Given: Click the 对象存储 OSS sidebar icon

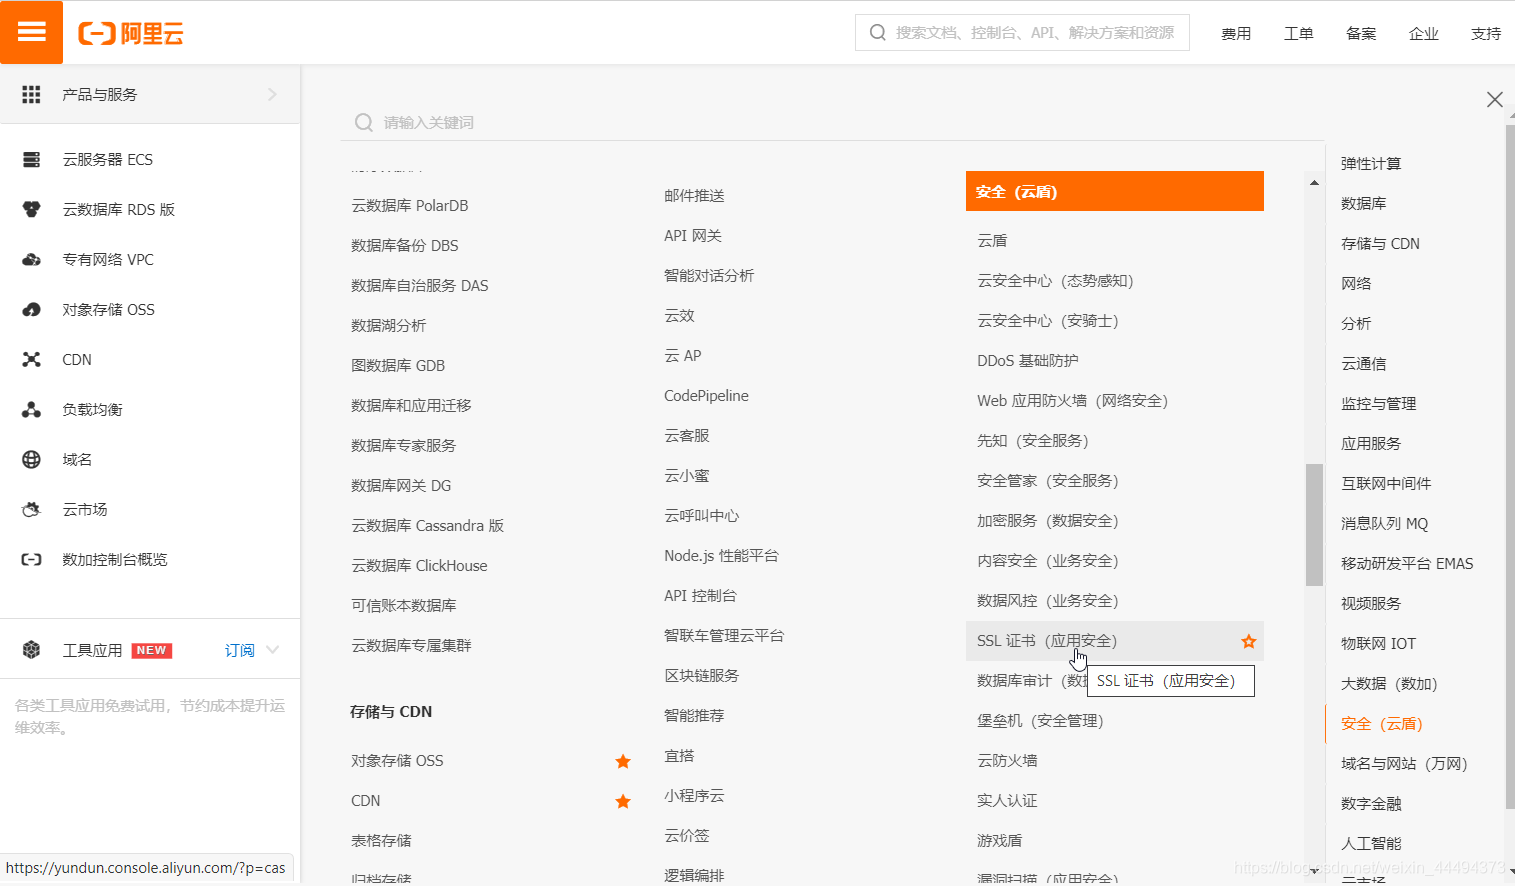Looking at the screenshot, I should [x=32, y=310].
